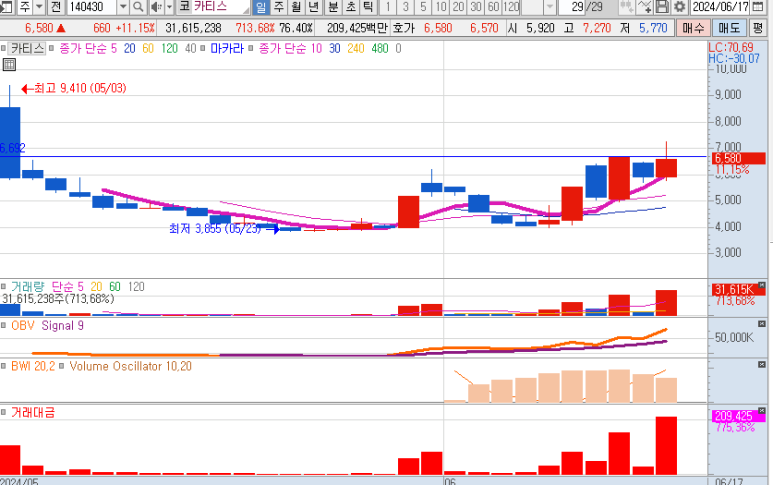Click the magenta 209,425 value tag

[x=736, y=416]
